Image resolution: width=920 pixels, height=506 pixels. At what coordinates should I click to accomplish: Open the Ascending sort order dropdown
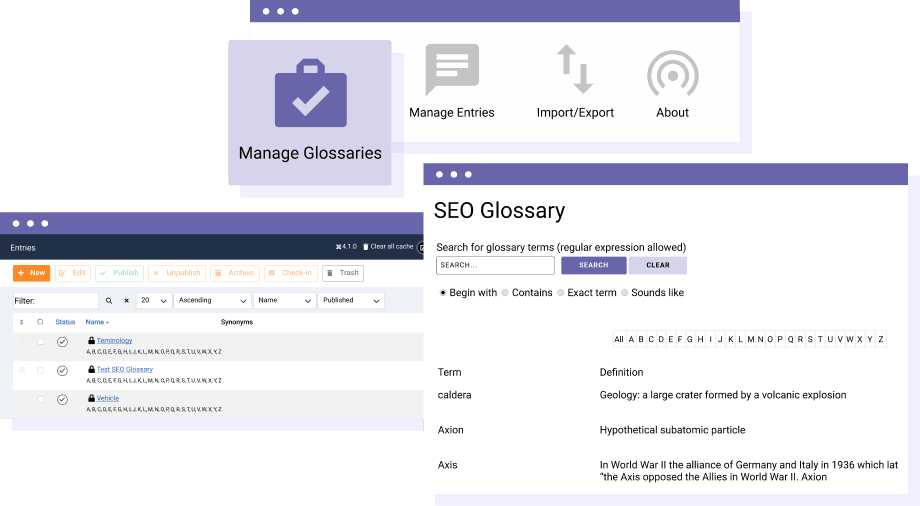[212, 300]
